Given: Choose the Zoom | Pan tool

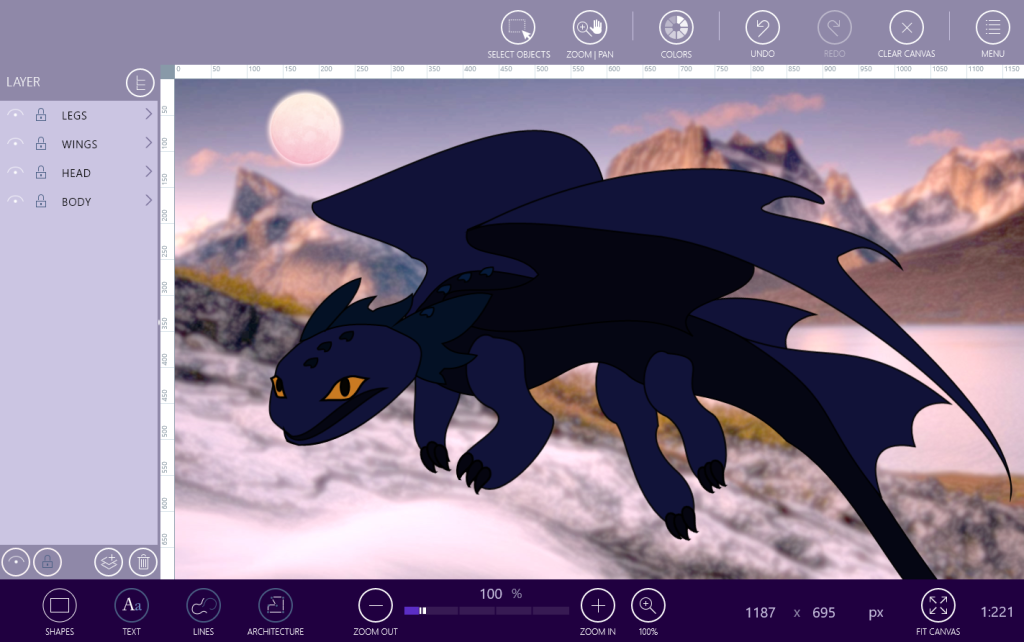Looking at the screenshot, I should point(590,28).
